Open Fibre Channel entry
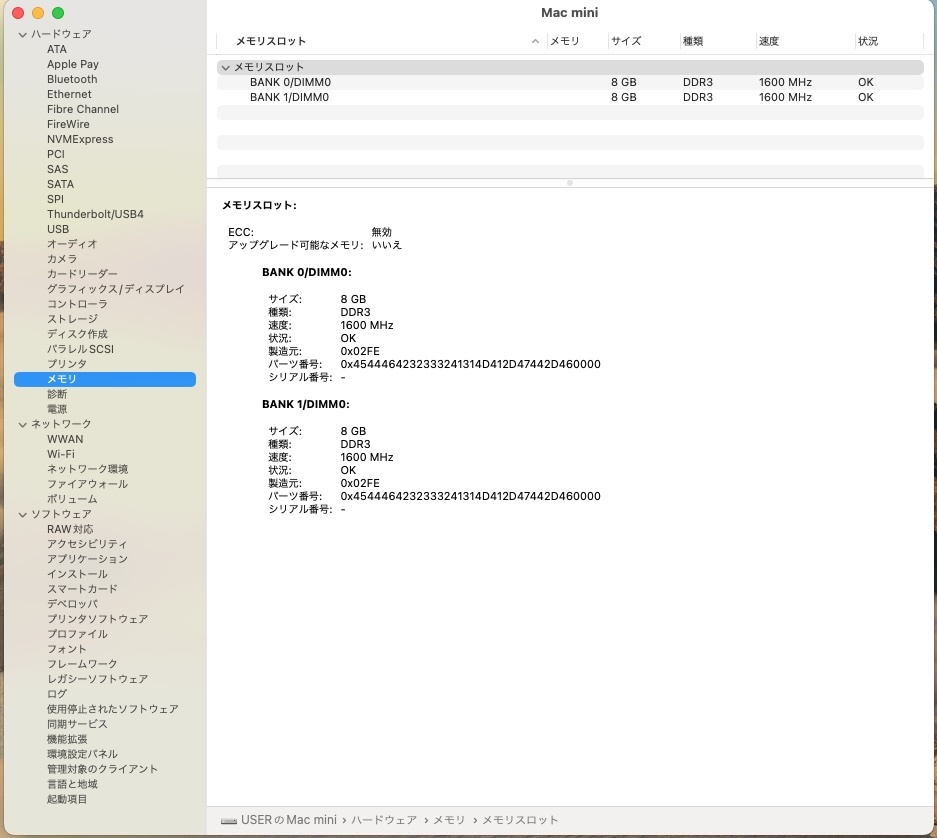937x838 pixels. [x=82, y=109]
